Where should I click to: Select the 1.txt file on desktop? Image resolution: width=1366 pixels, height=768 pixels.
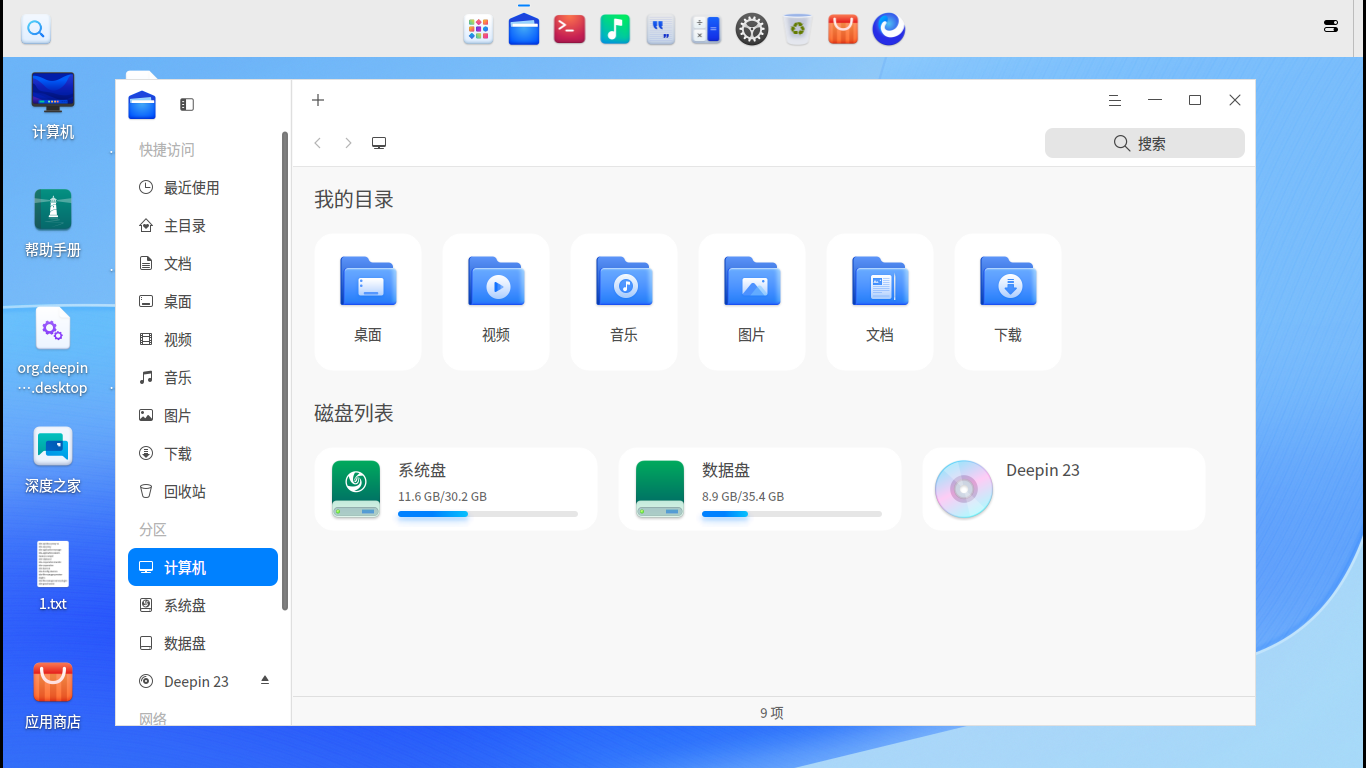(x=53, y=575)
